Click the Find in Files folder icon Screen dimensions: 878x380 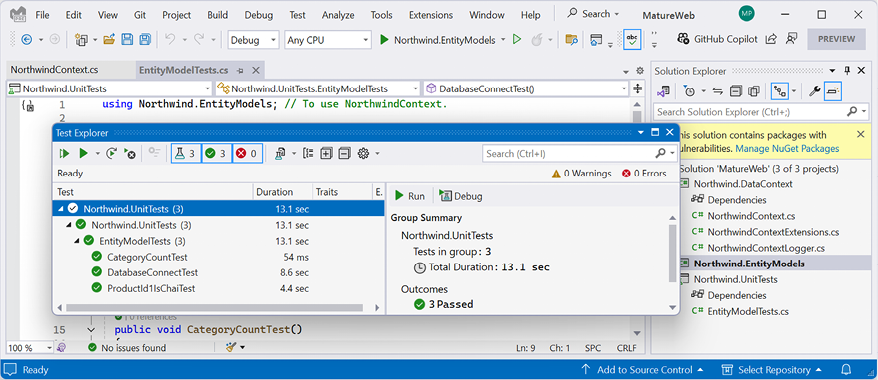click(572, 40)
